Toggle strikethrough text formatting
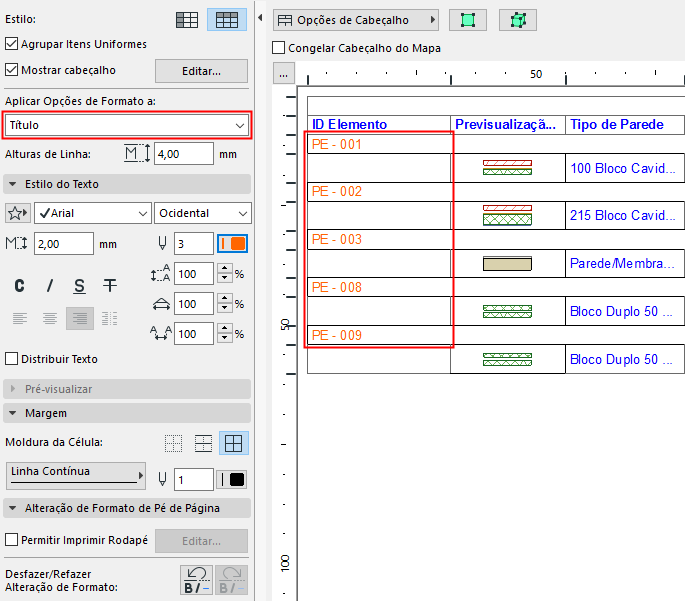The width and height of the screenshot is (685, 601). click(x=110, y=286)
